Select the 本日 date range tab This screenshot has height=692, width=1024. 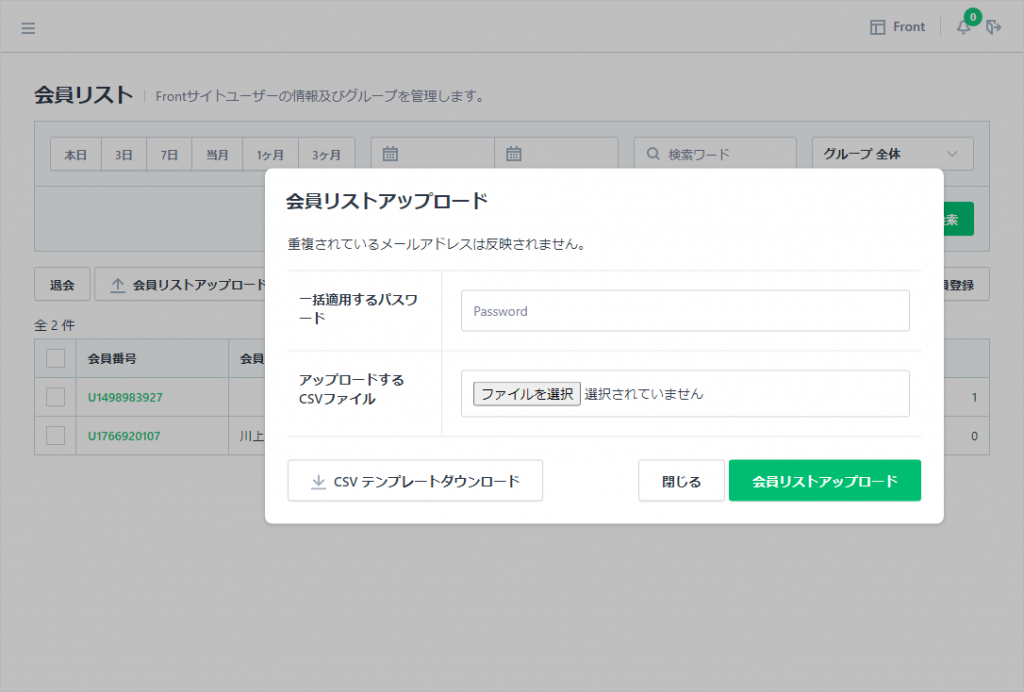click(x=76, y=155)
